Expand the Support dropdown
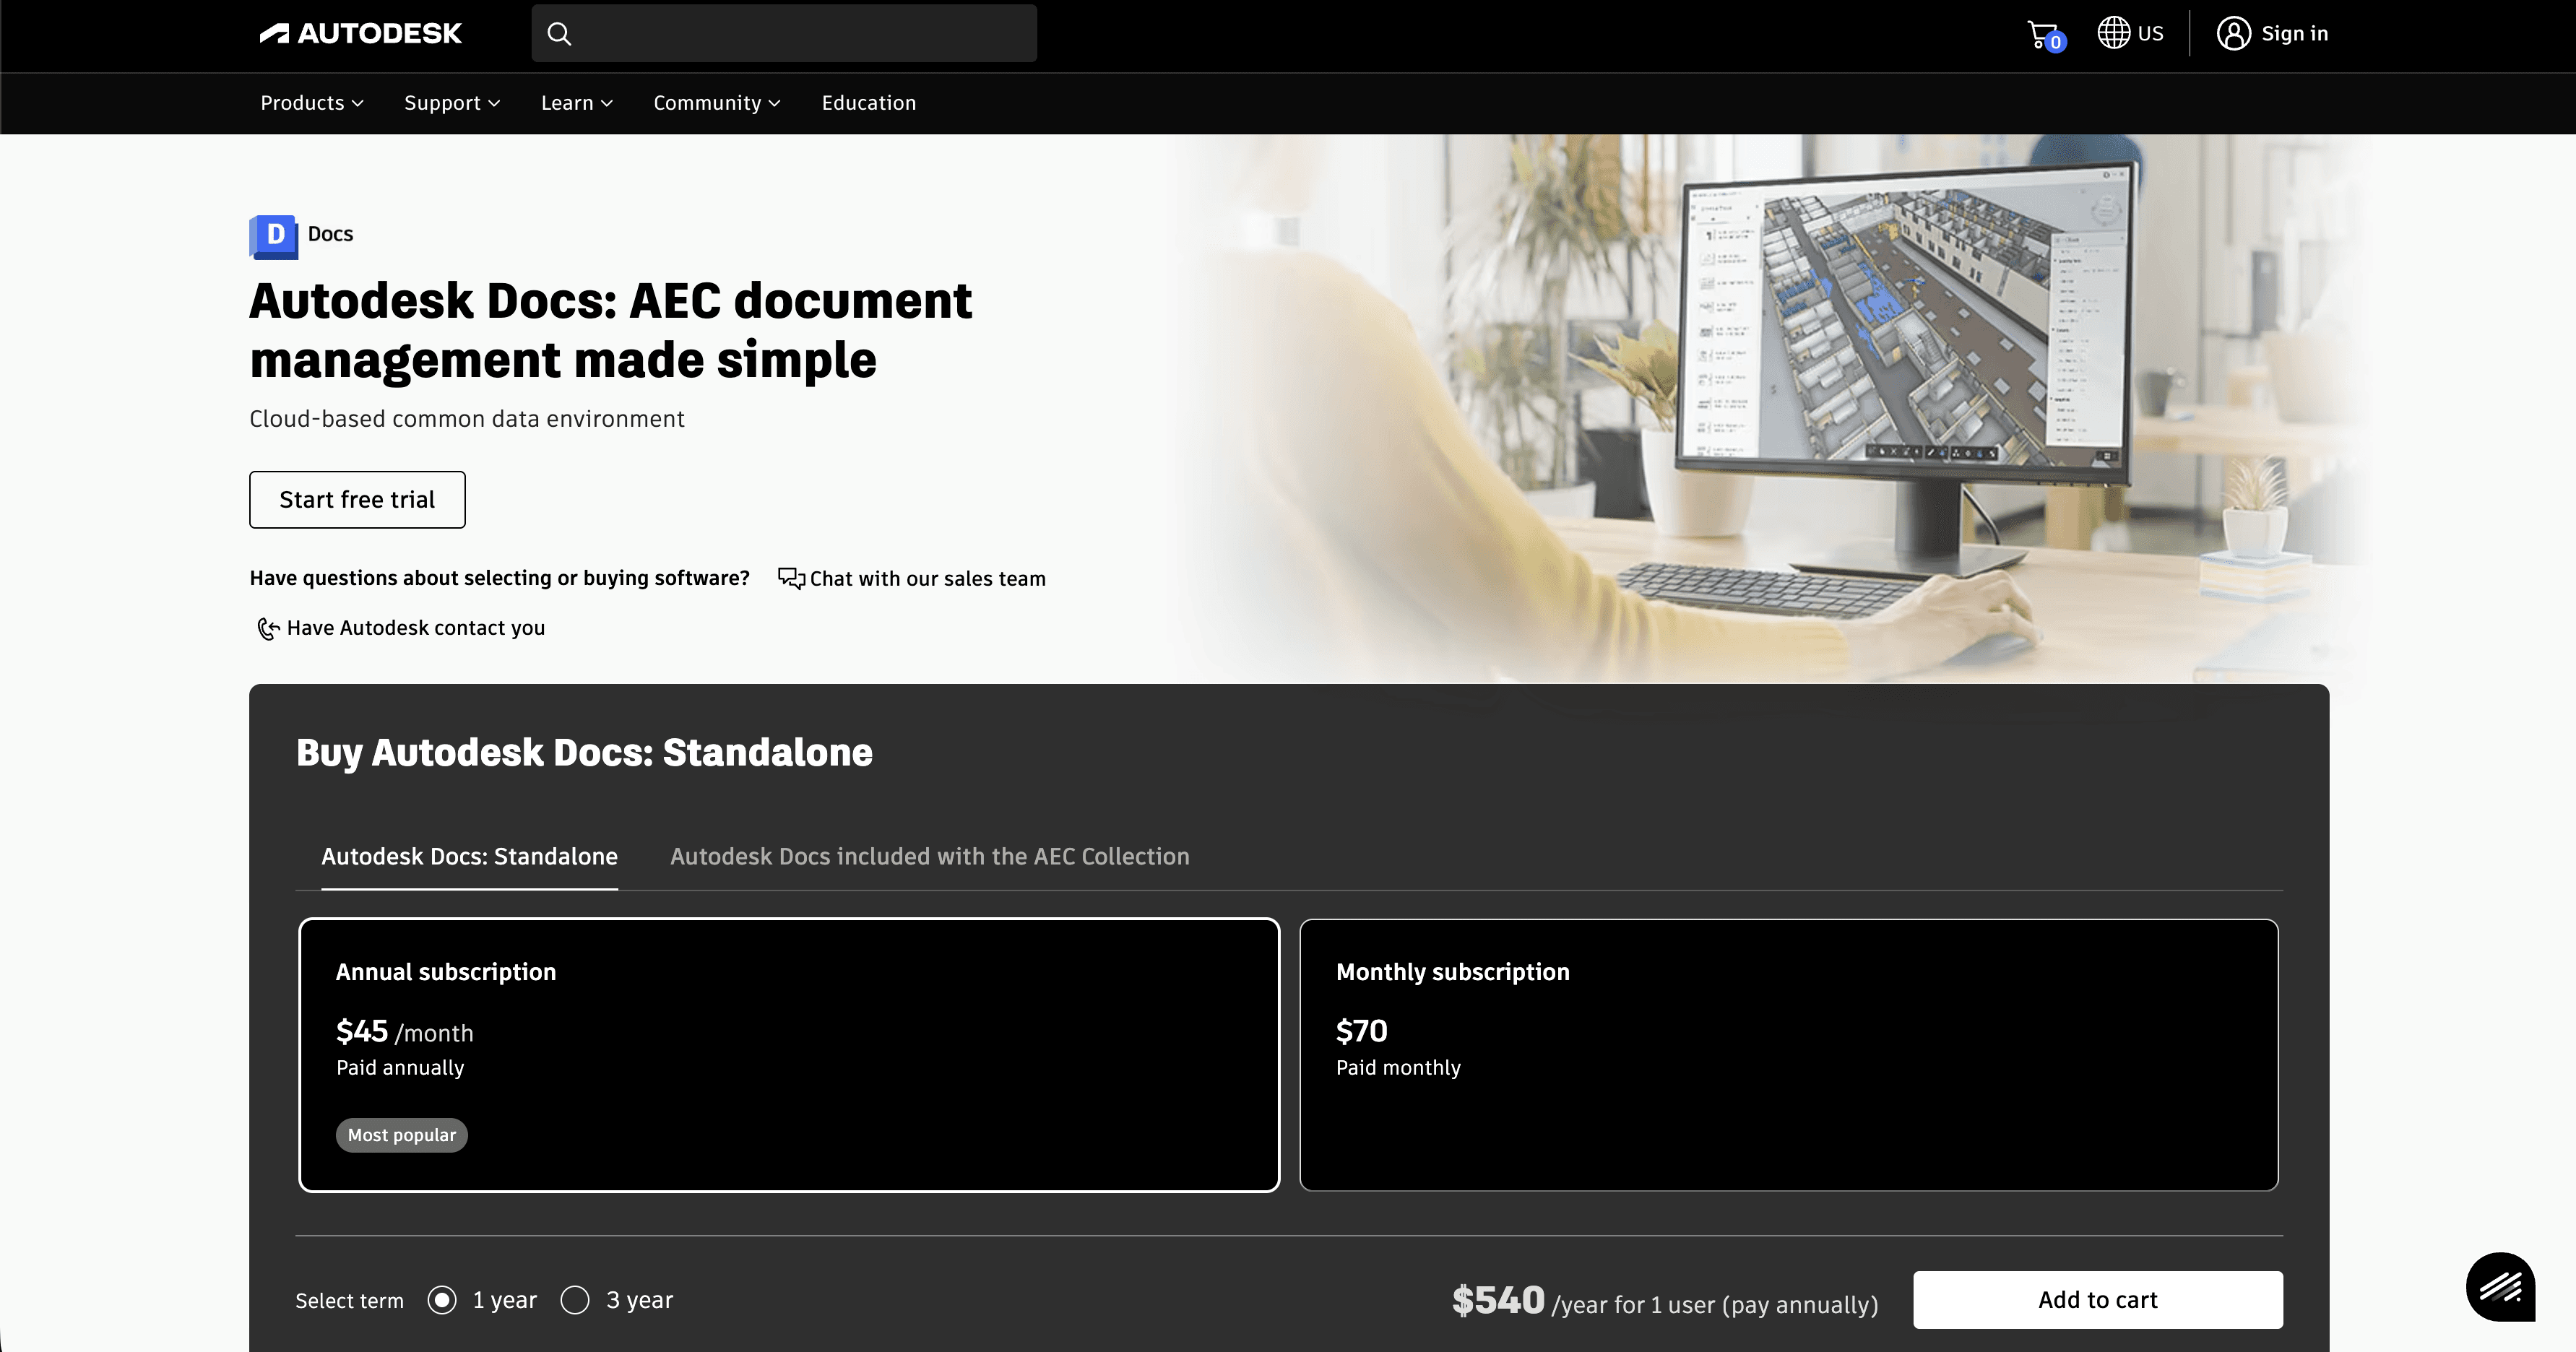2576x1352 pixels. point(451,103)
